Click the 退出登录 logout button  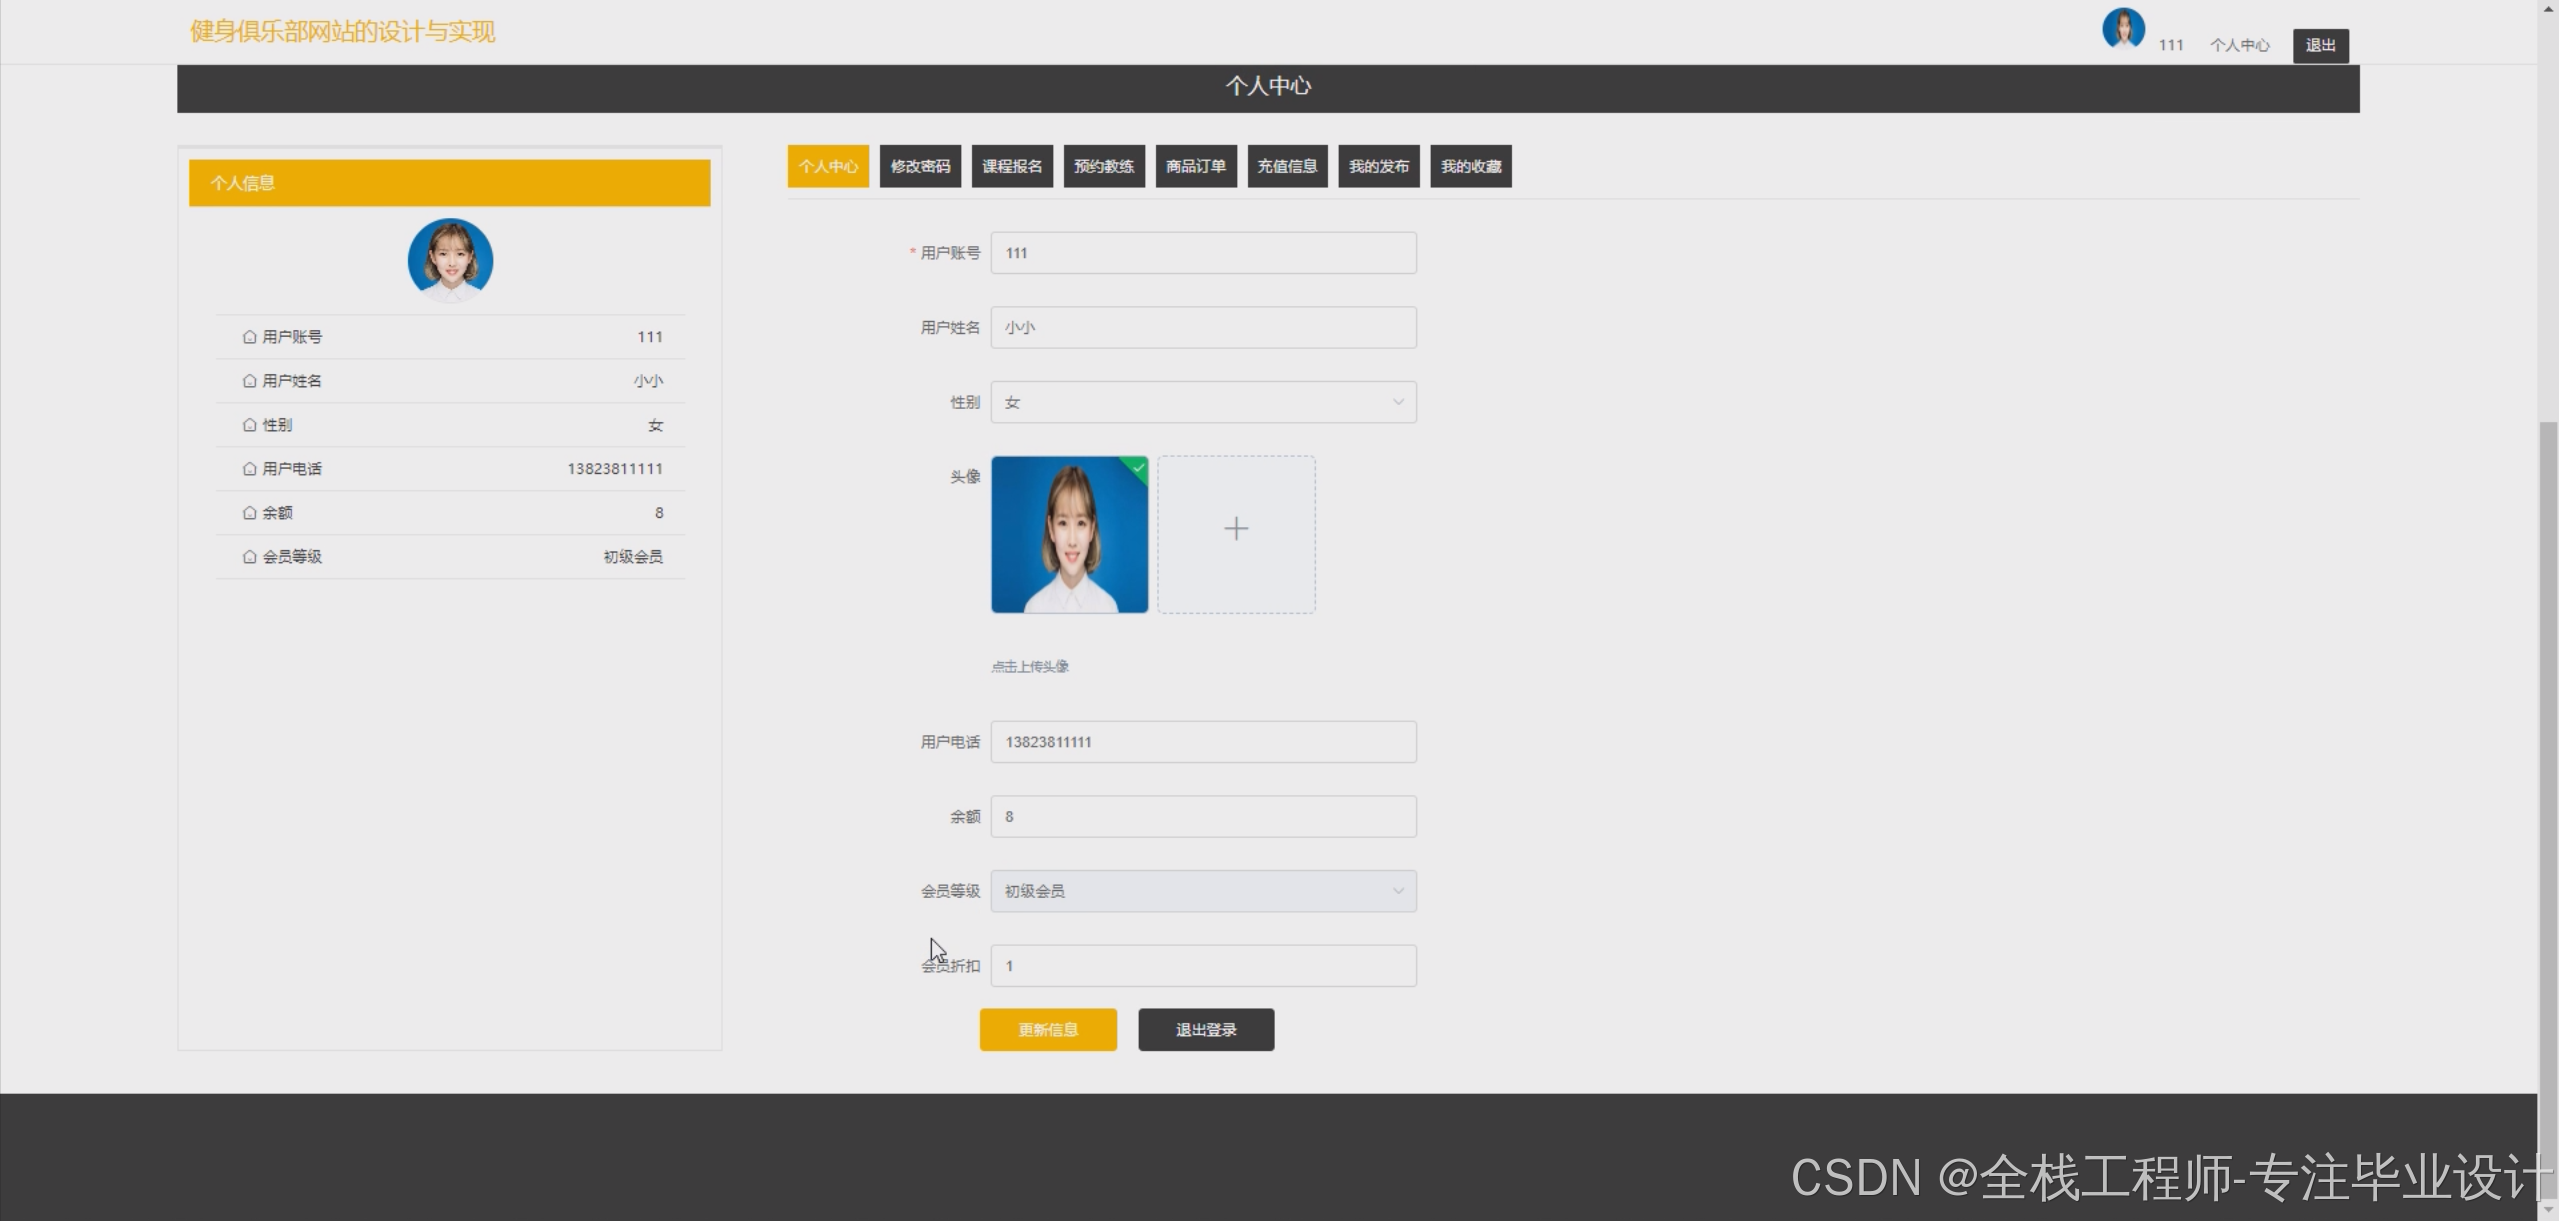tap(1205, 1030)
